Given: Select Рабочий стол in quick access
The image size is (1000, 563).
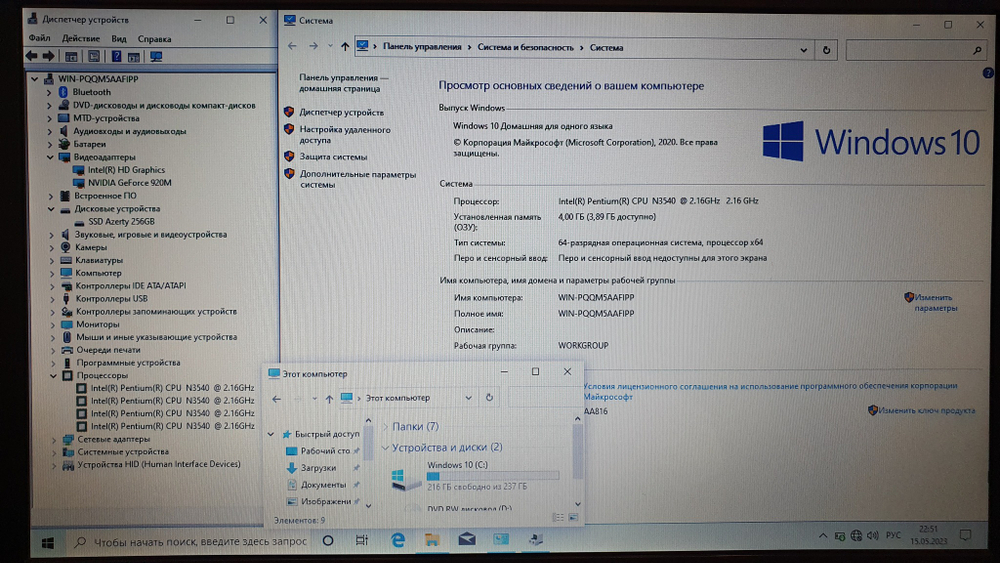Looking at the screenshot, I should tap(325, 450).
